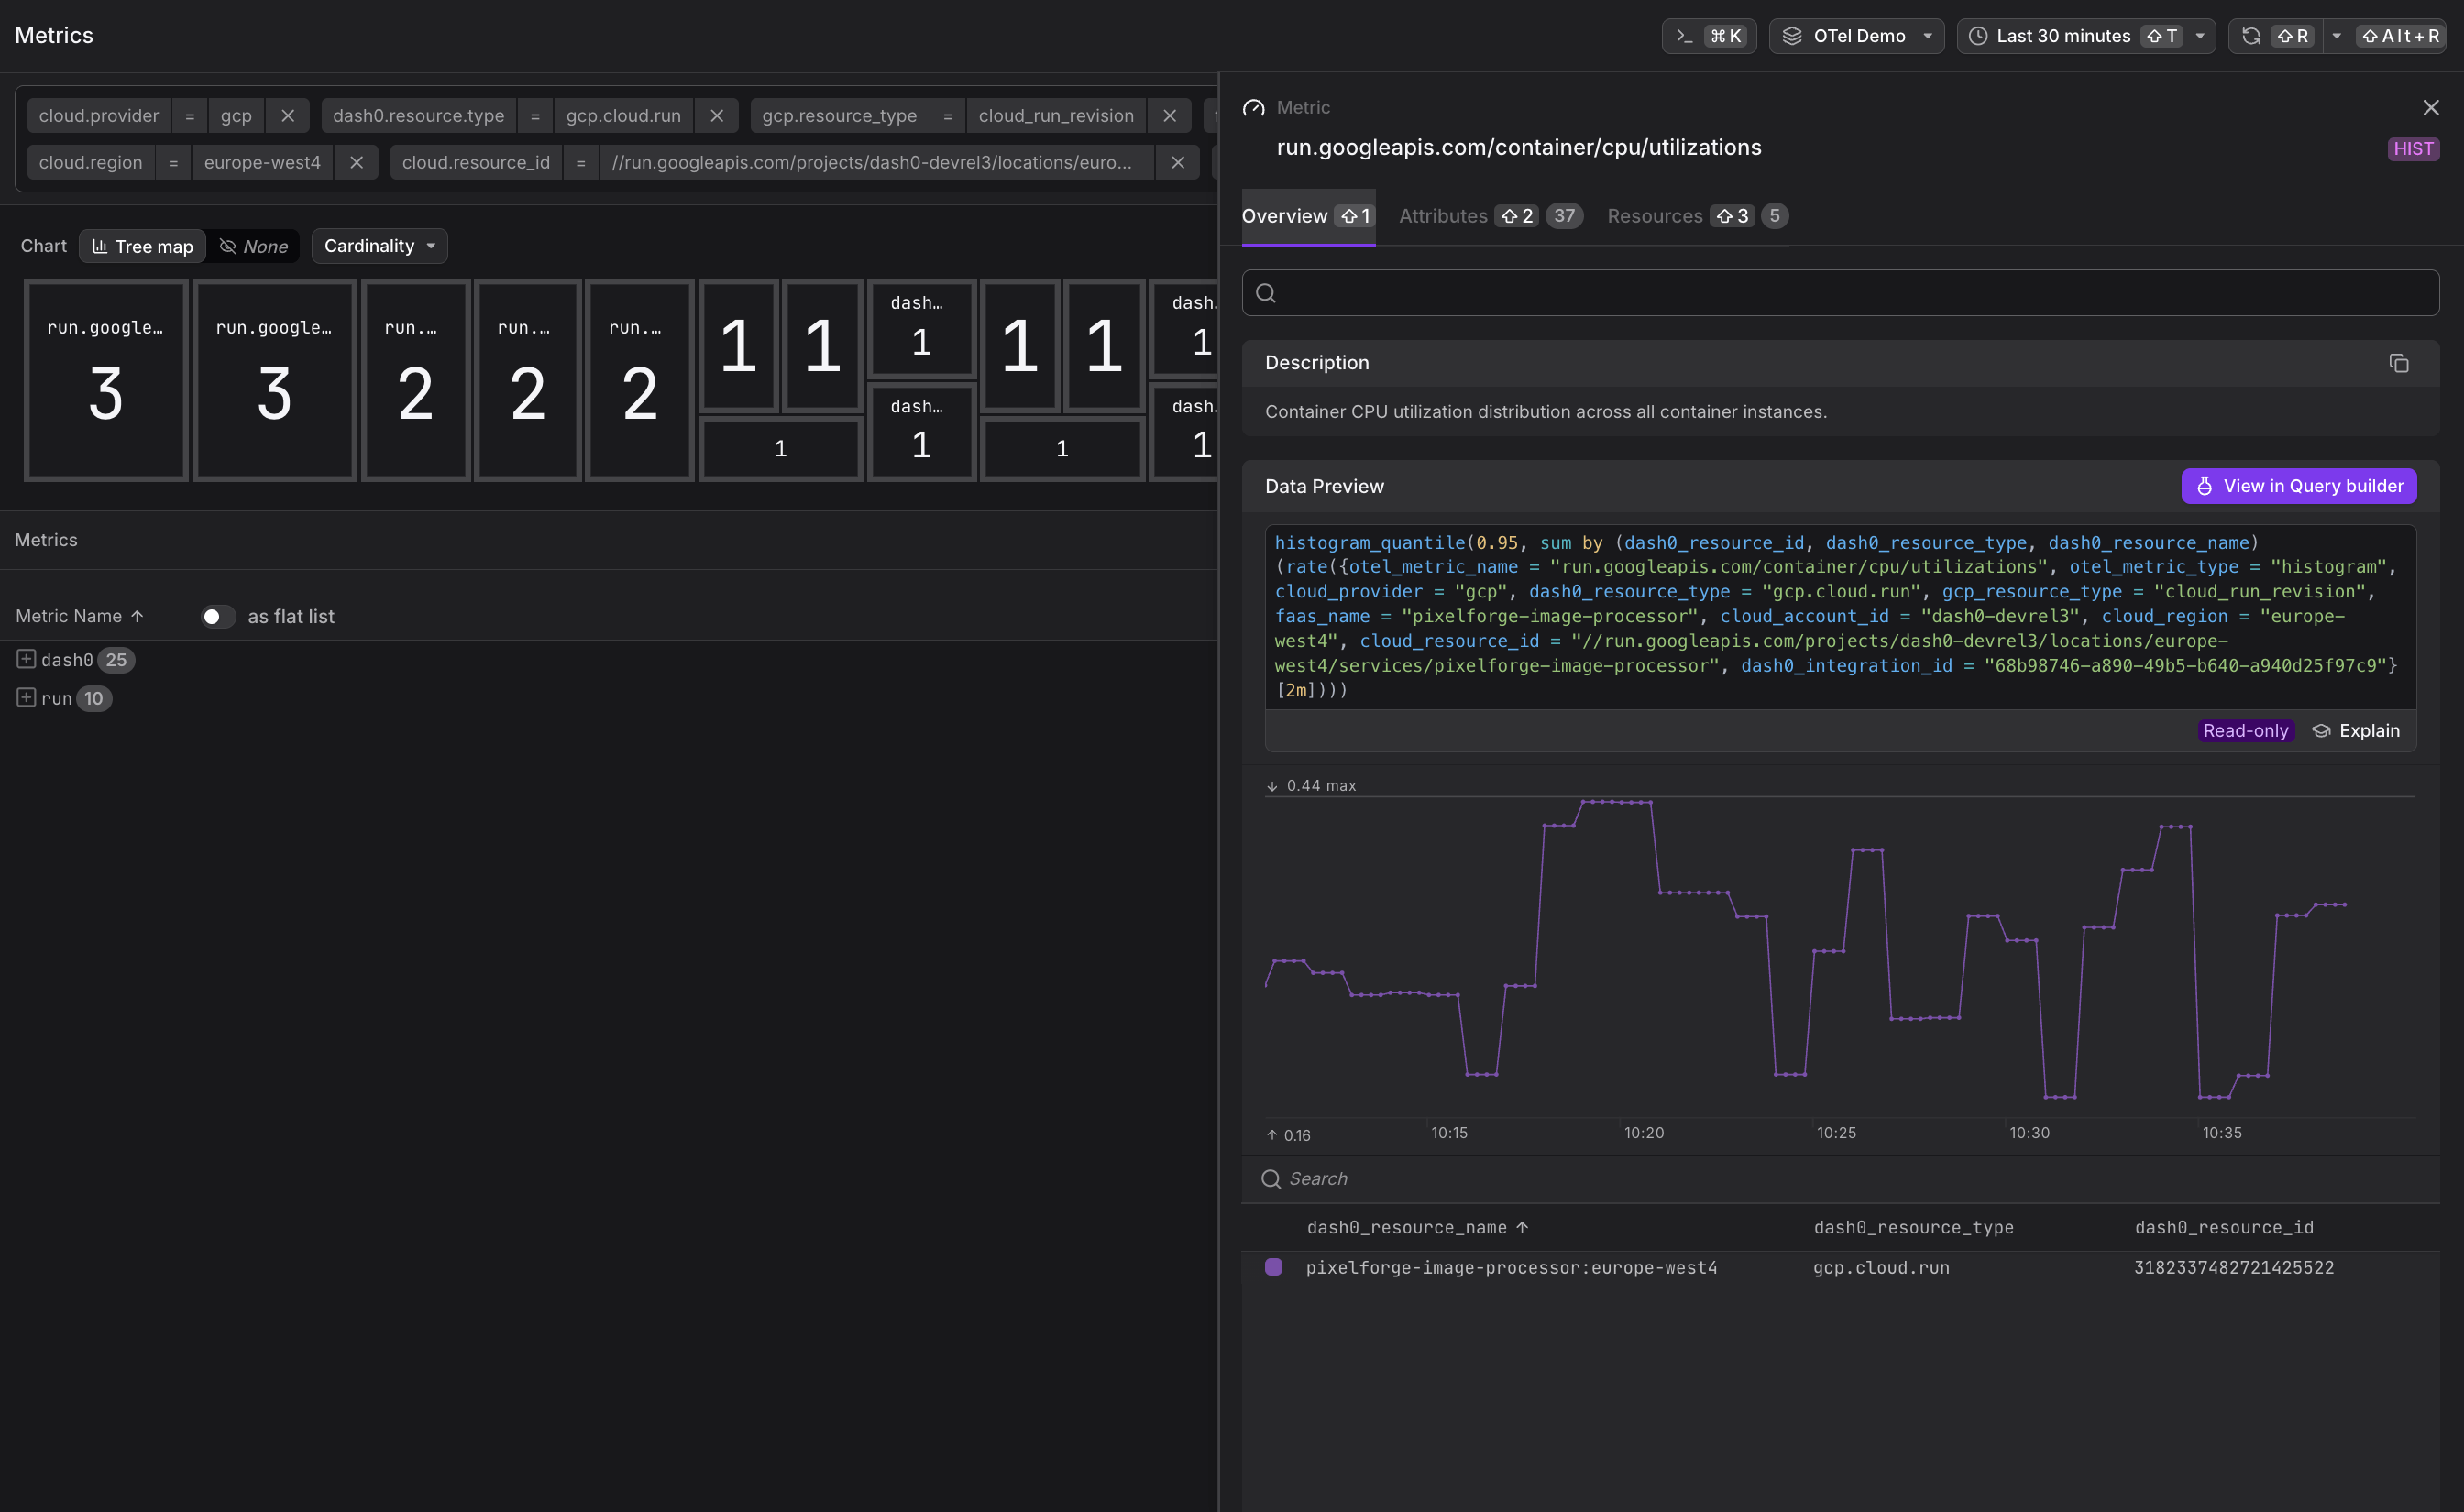Remove the dash0.resource.type filter

717,116
